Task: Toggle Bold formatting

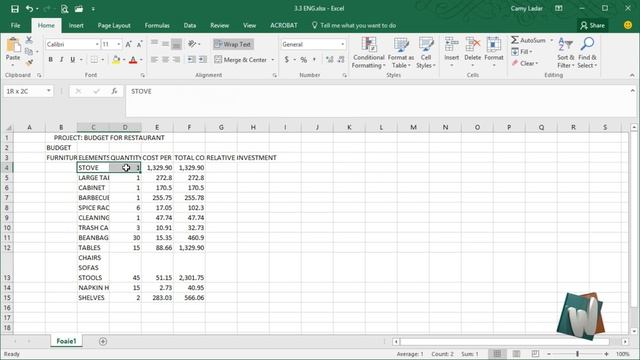Action: click(50, 60)
